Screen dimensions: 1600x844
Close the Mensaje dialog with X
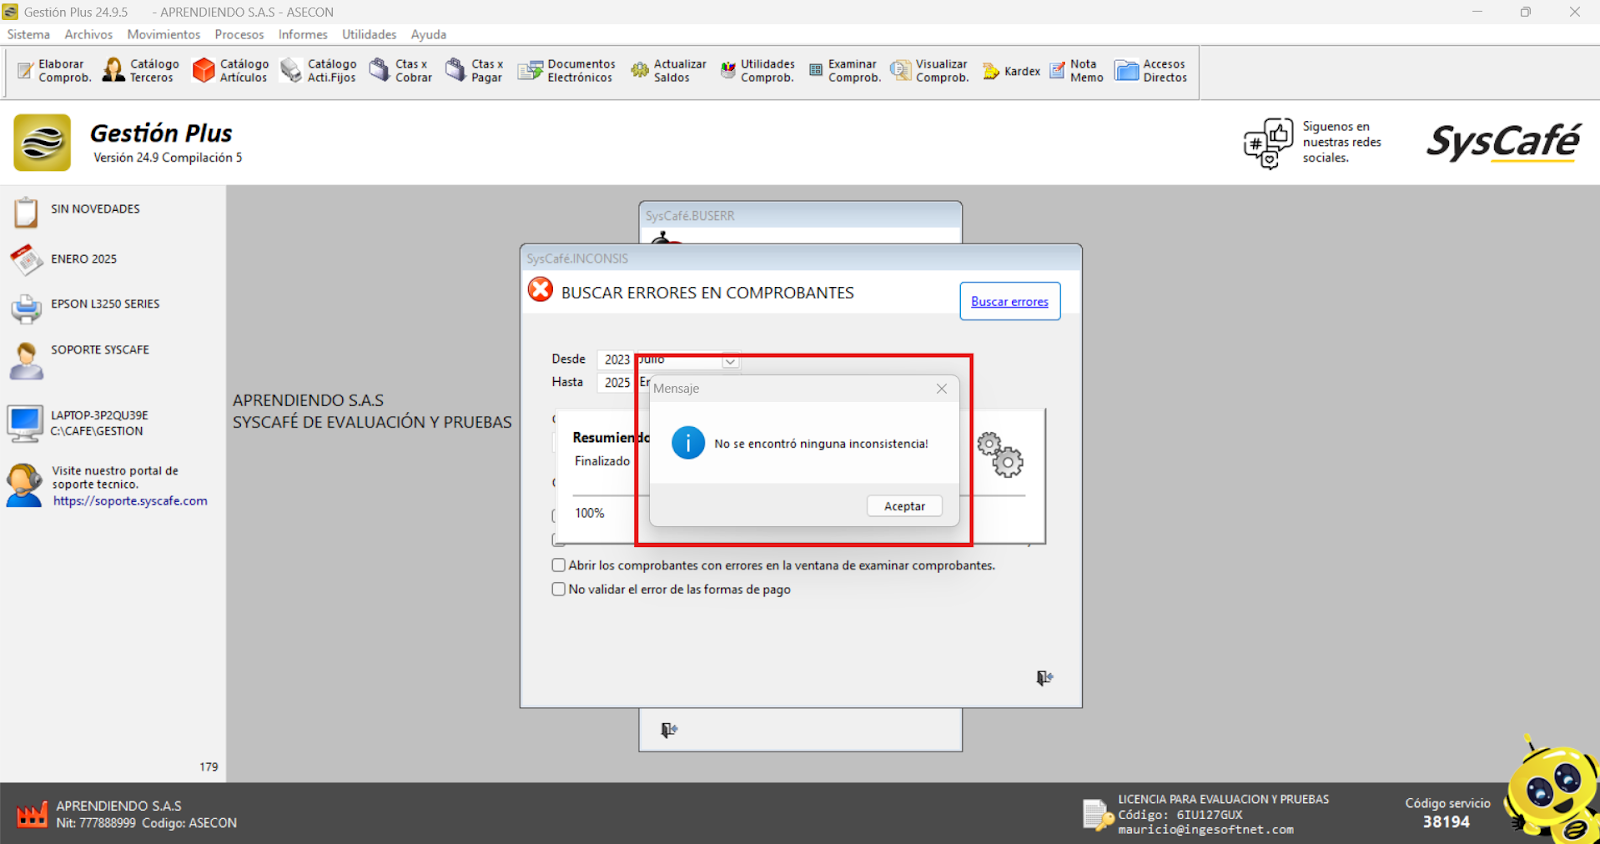coord(941,389)
